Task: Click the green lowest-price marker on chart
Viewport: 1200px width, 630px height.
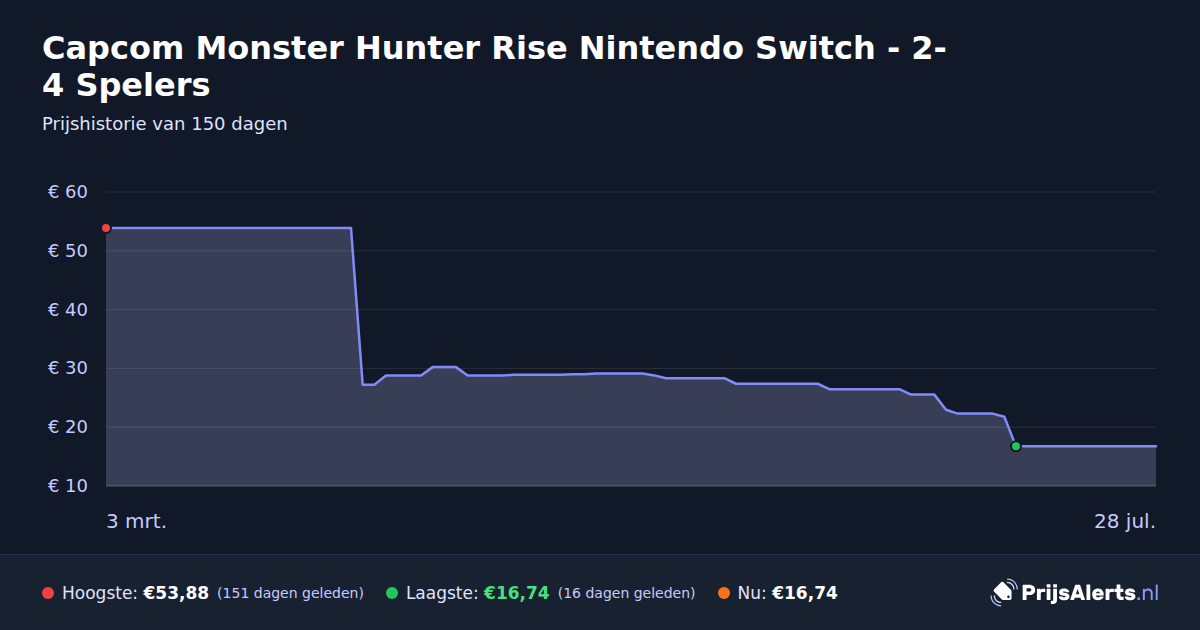Action: point(1015,446)
